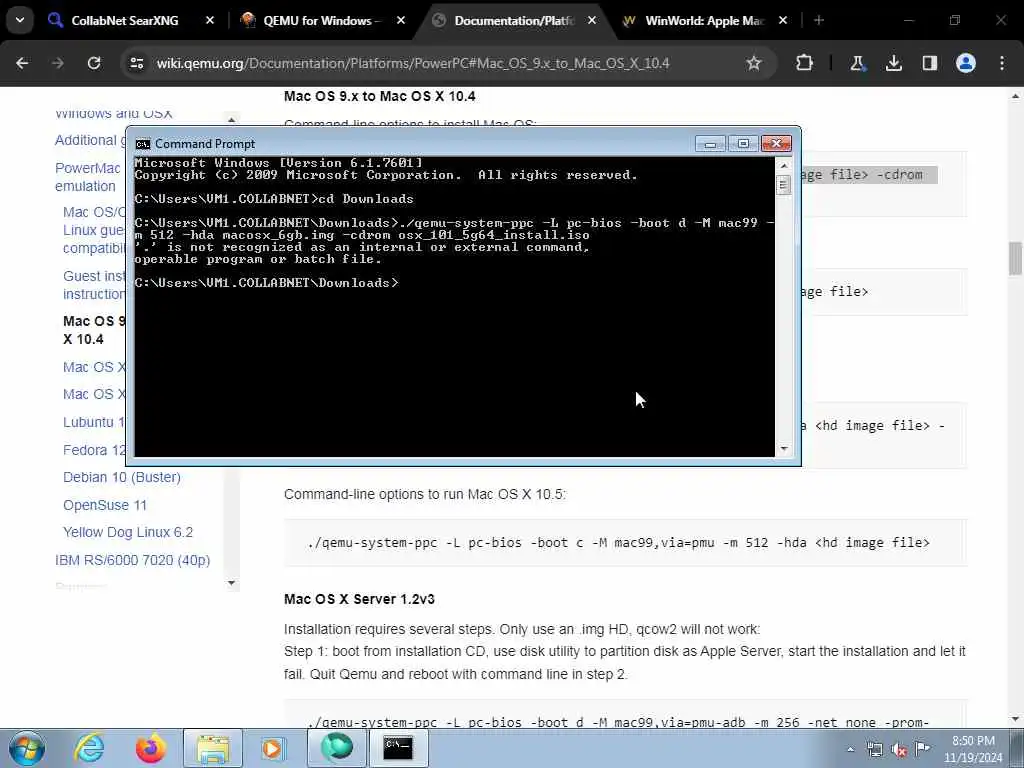The width and height of the screenshot is (1024, 768).
Task: Select the Command Prompt taskbar button
Action: click(398, 748)
